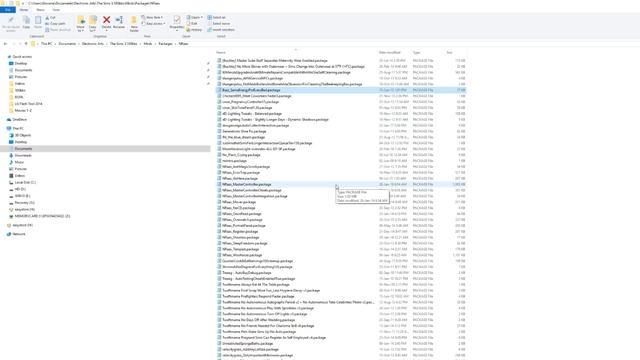This screenshot has height=360, width=640.
Task: Expand the recent locations dropdown arrow
Action: (20, 44)
